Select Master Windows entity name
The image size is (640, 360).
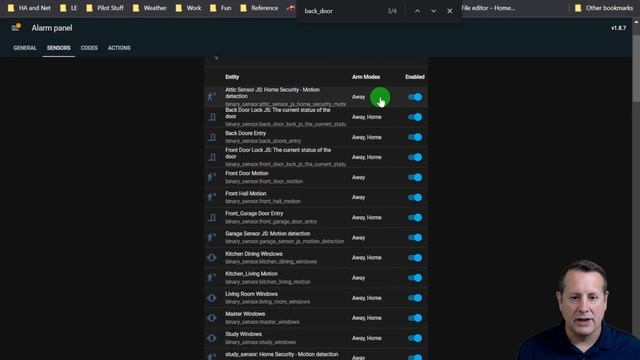coord(245,314)
